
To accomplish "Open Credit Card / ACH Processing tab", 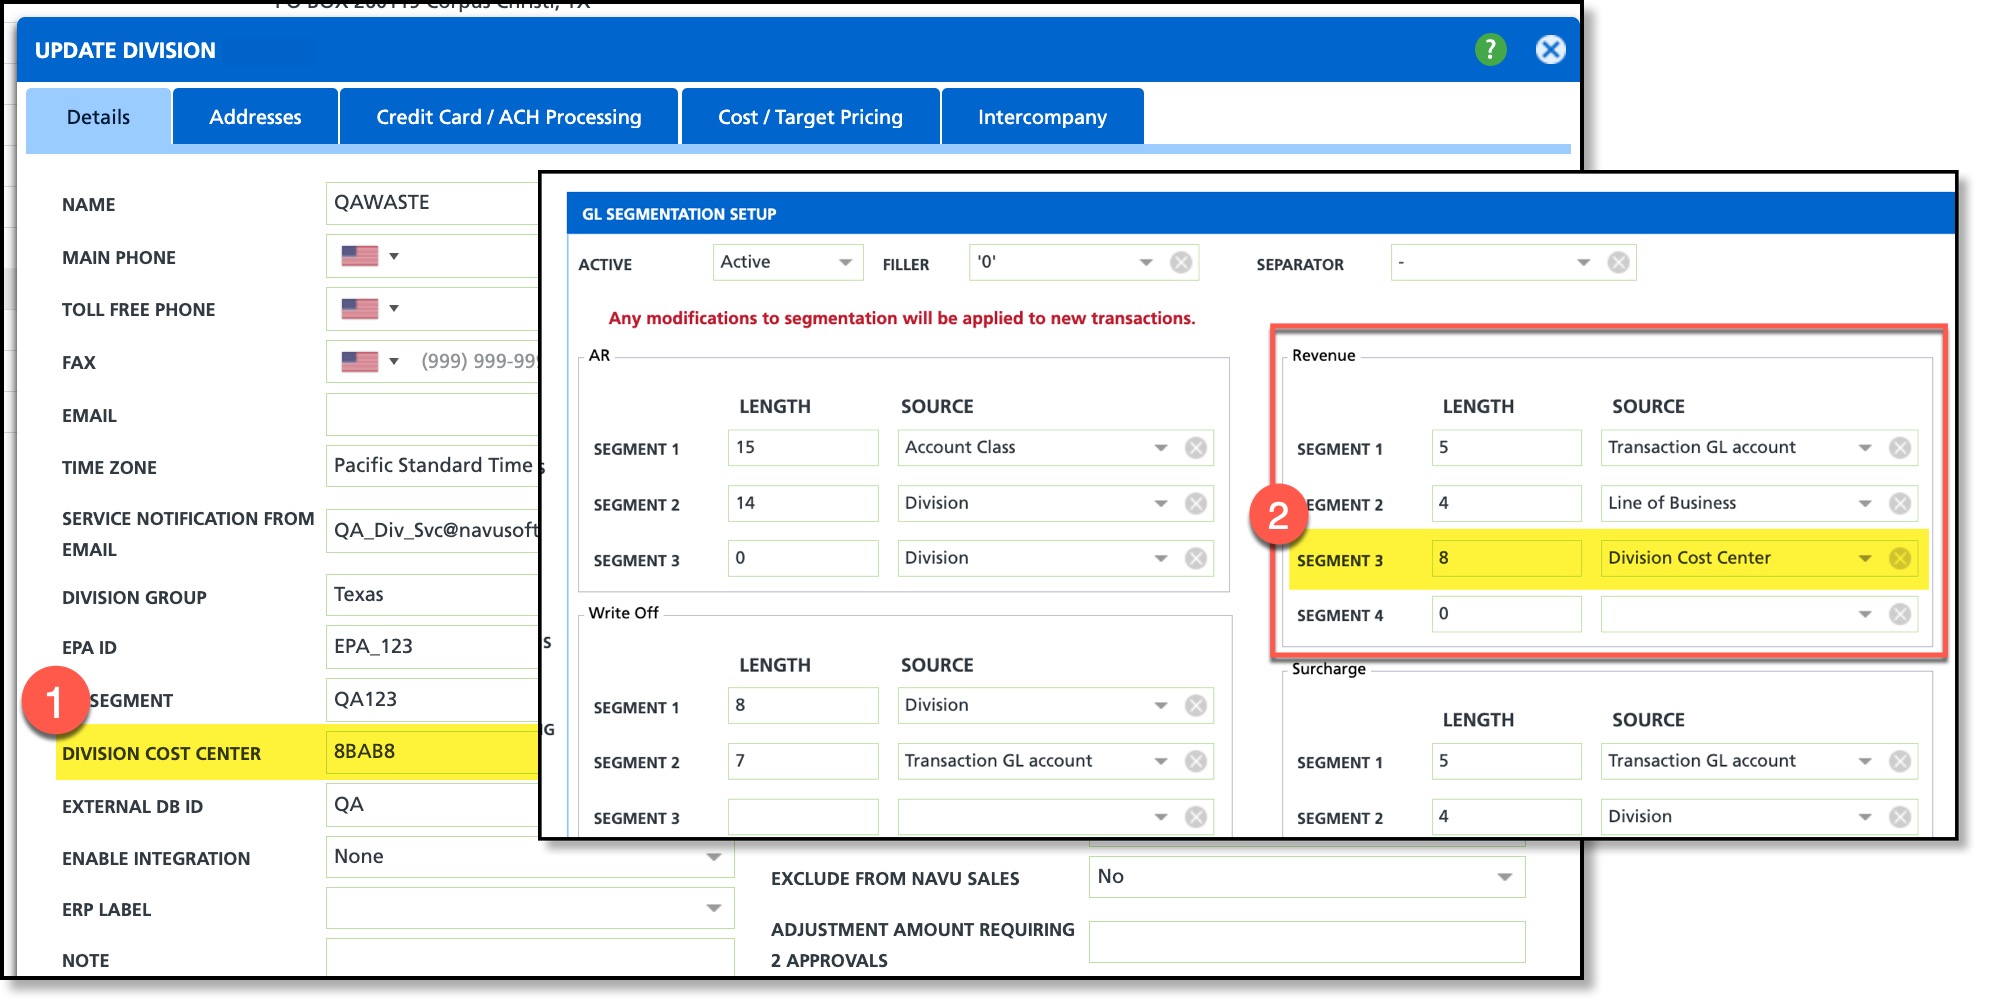I will [x=509, y=117].
